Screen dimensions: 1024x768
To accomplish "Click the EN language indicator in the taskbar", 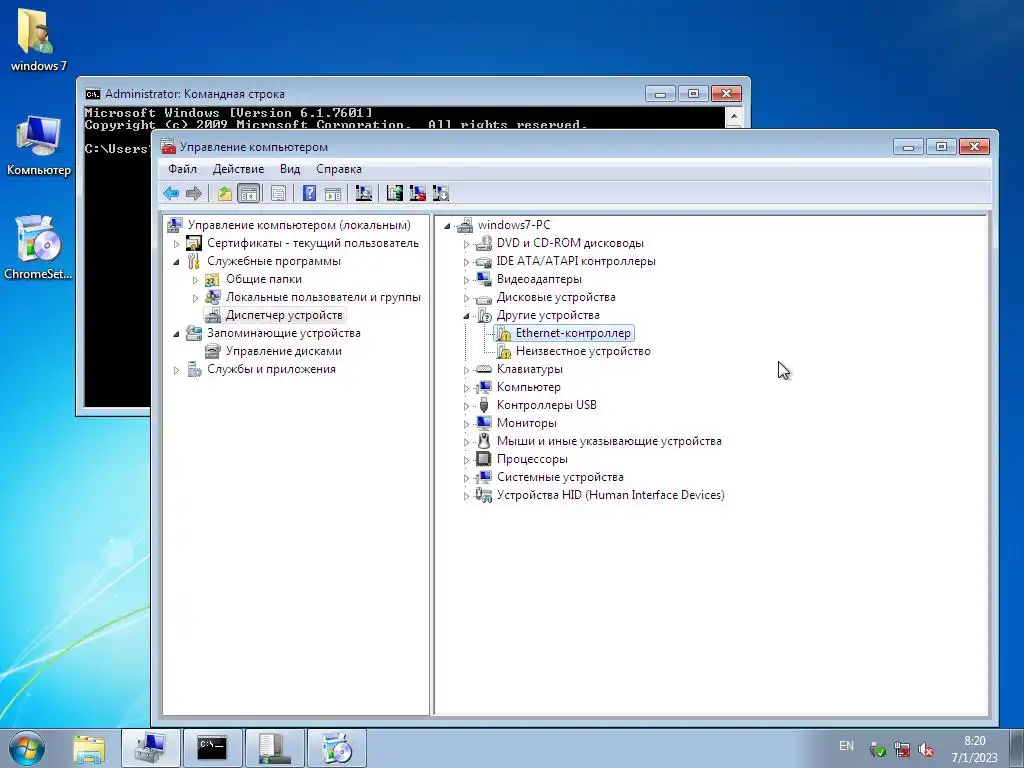I will click(846, 746).
